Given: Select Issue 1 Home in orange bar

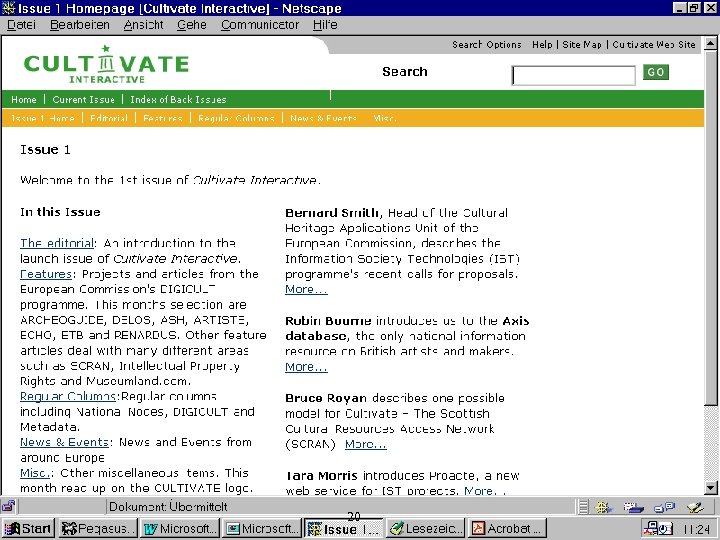Looking at the screenshot, I should [42, 118].
